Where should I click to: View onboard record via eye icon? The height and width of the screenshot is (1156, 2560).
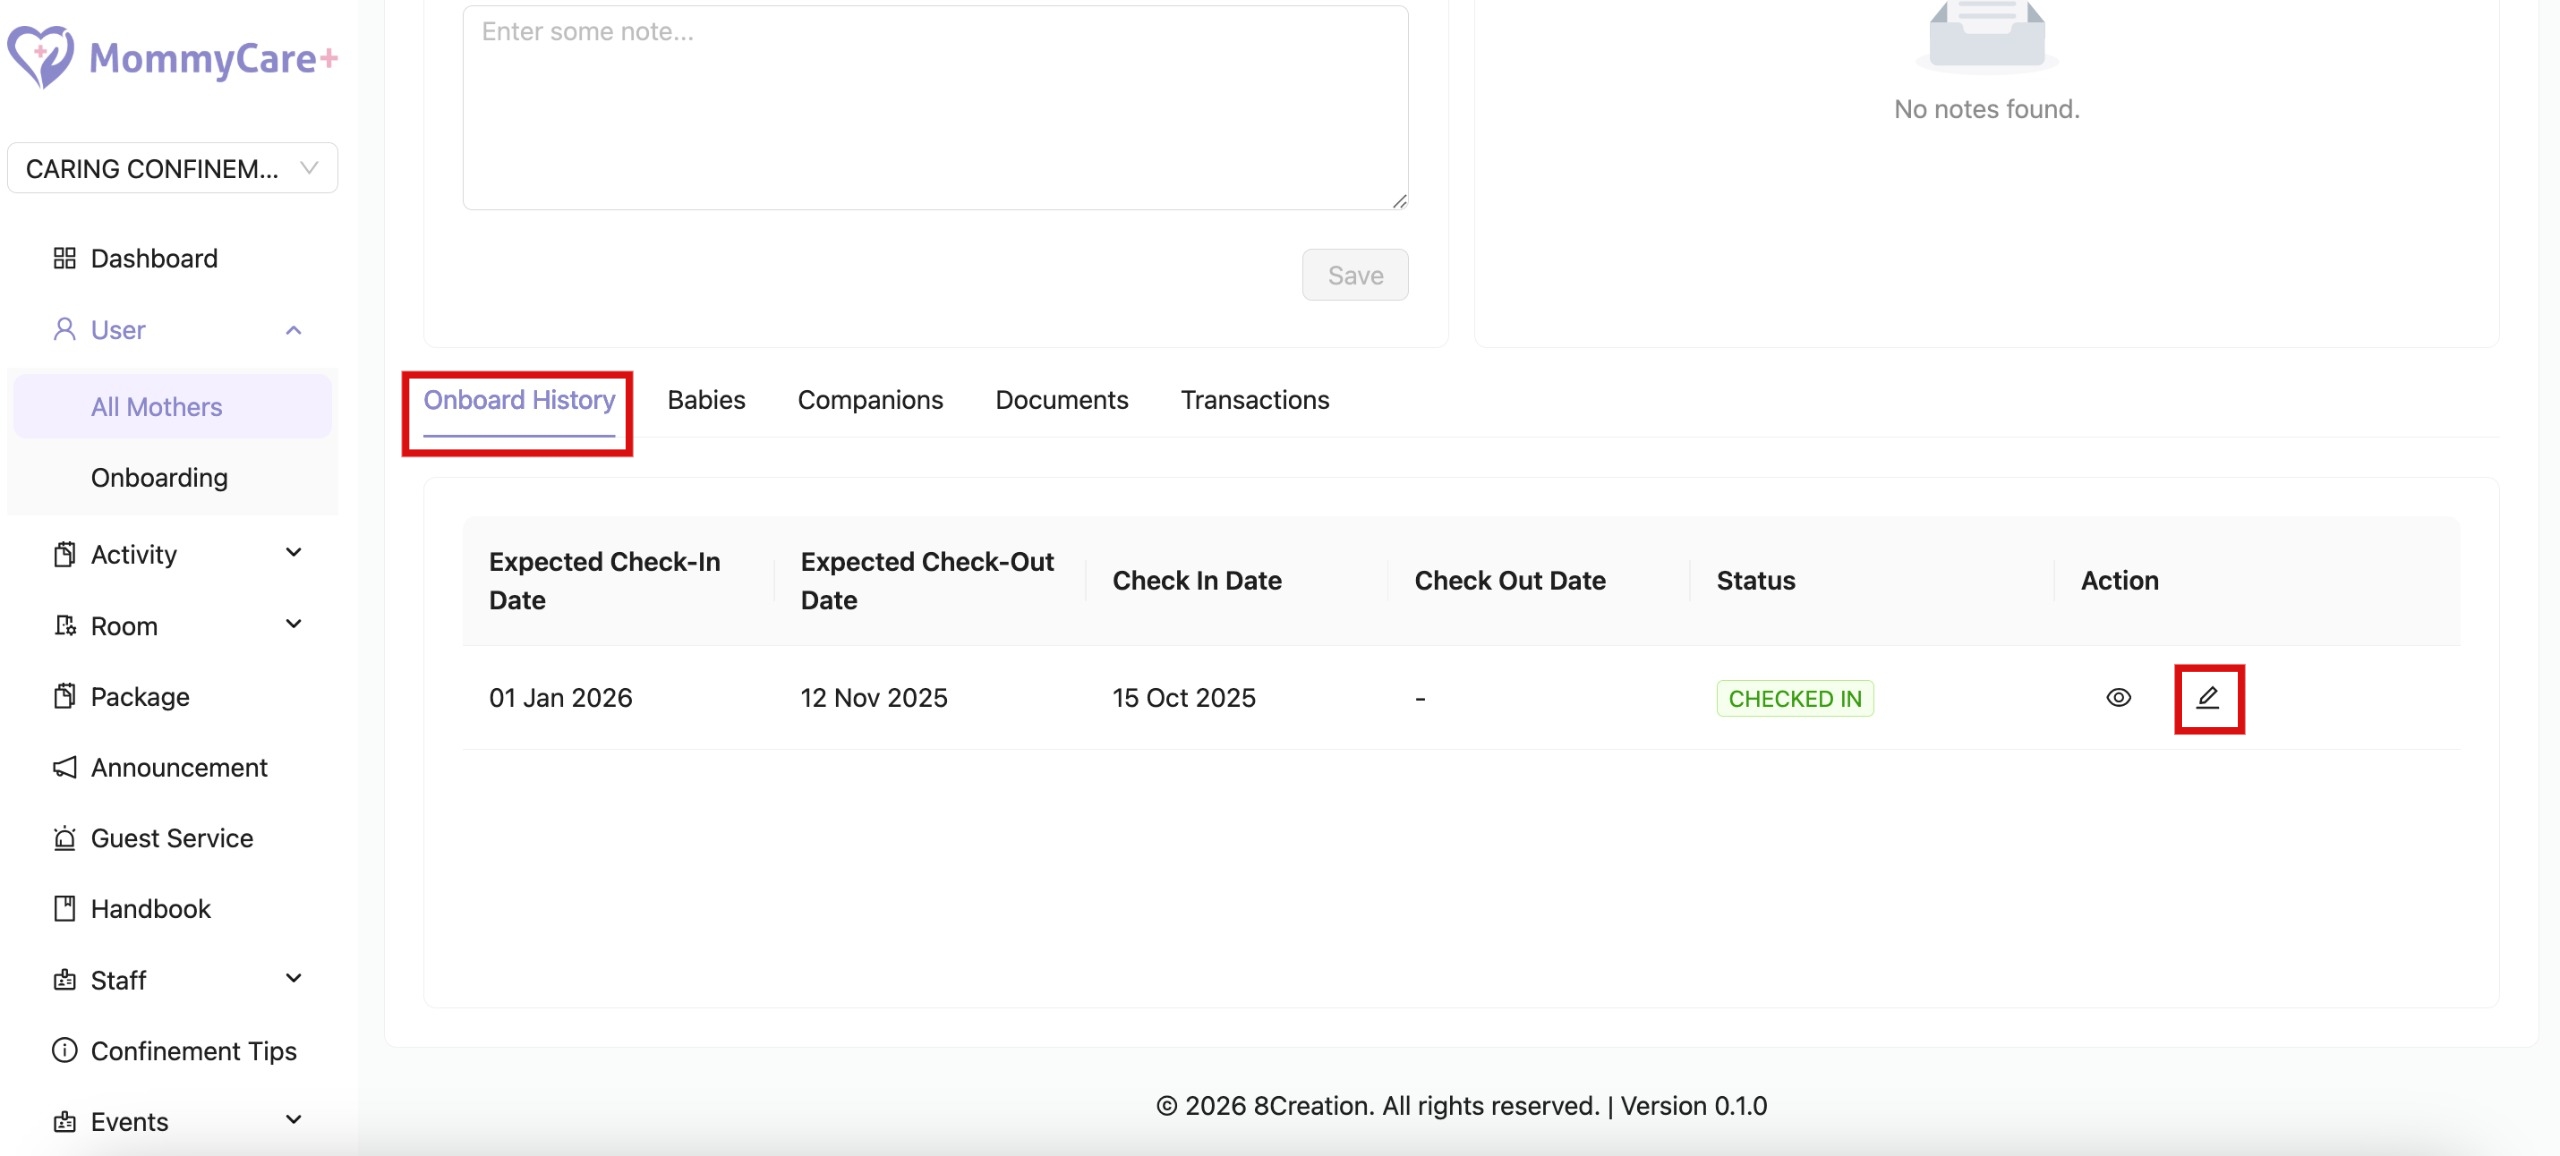[x=2118, y=698]
